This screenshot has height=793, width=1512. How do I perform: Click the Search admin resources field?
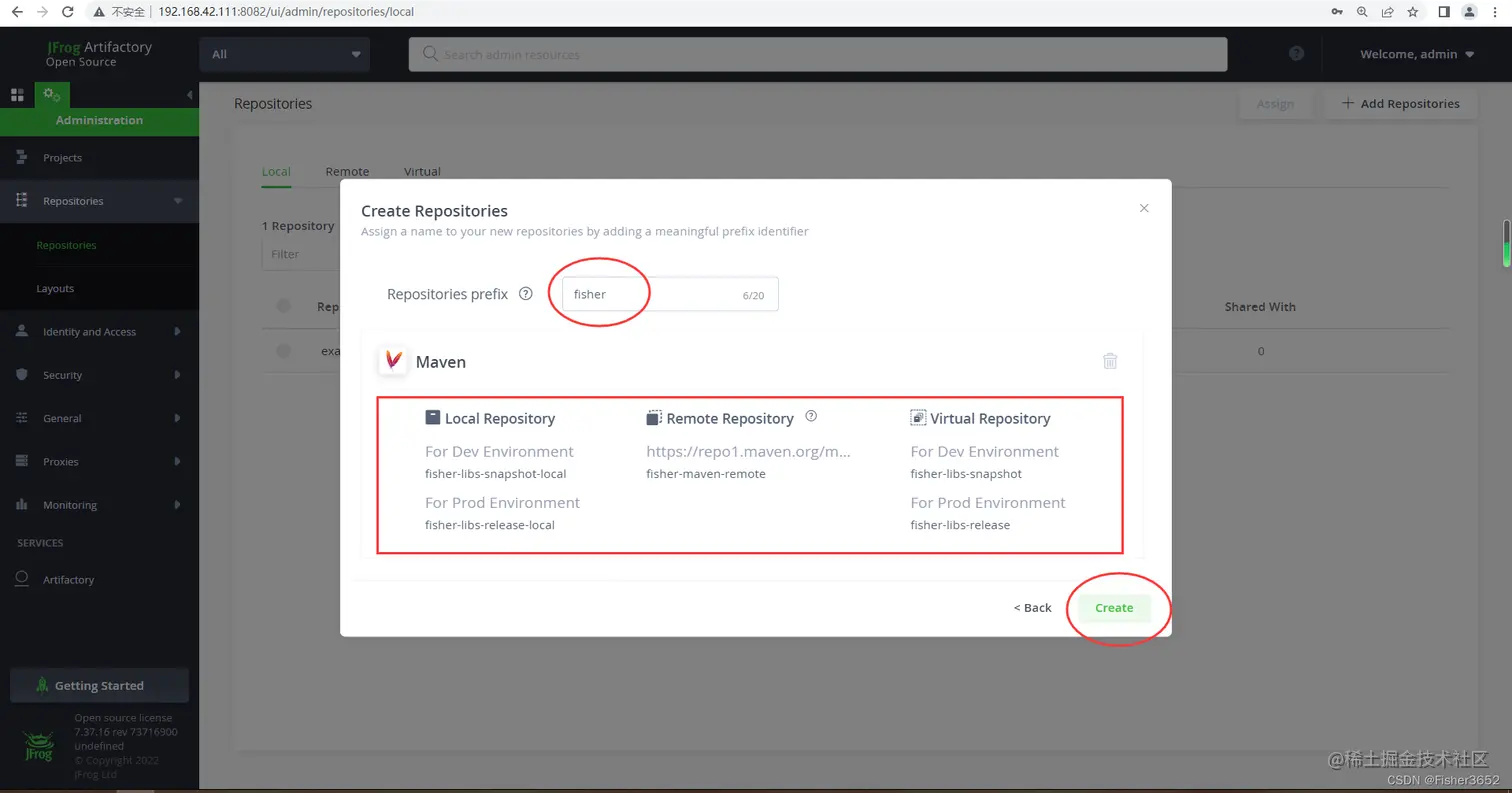(817, 54)
